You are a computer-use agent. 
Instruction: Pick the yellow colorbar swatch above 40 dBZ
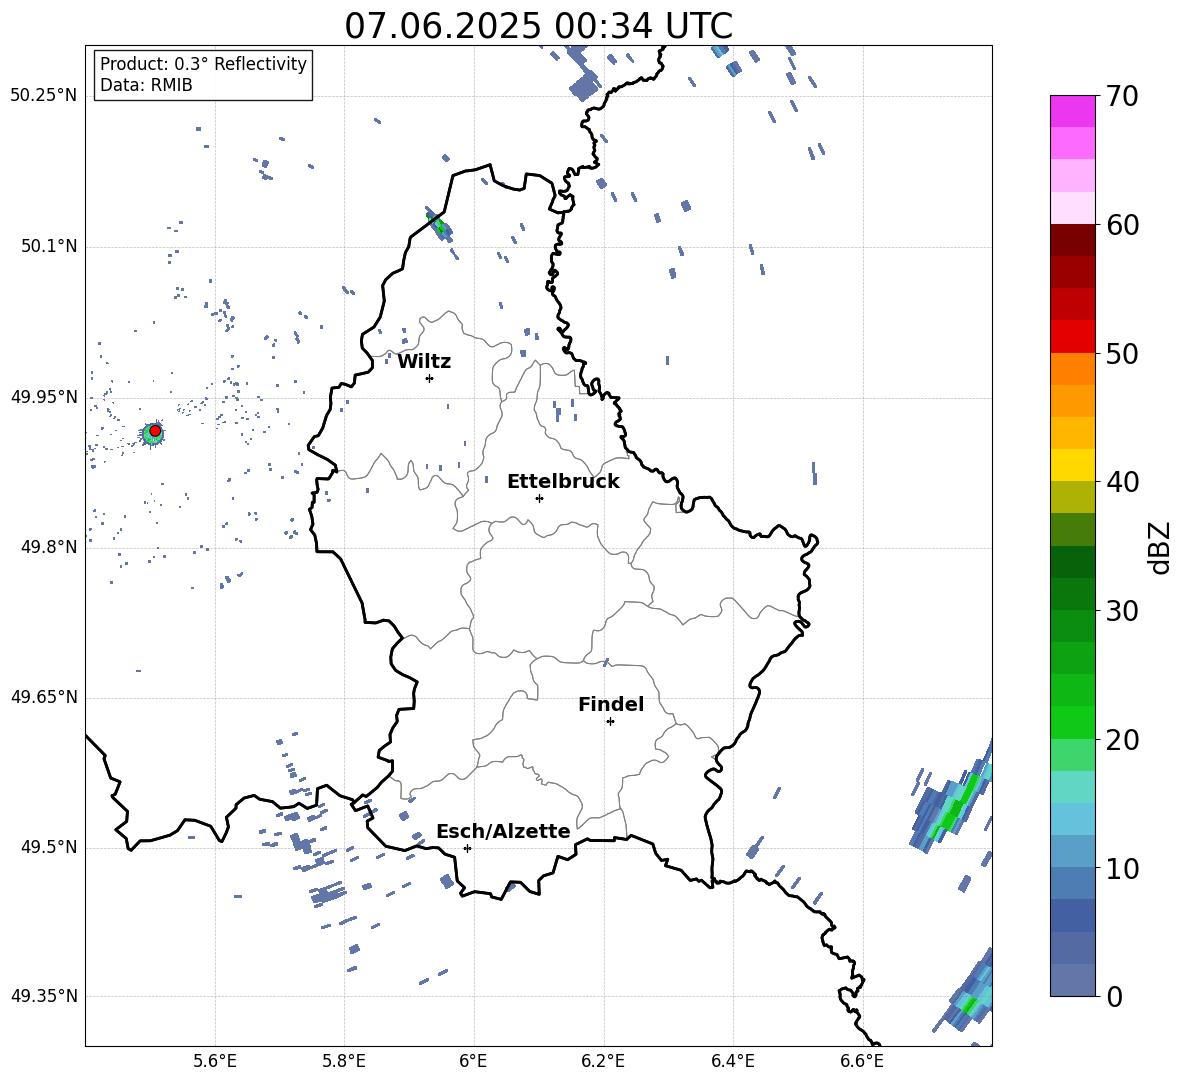click(1073, 465)
